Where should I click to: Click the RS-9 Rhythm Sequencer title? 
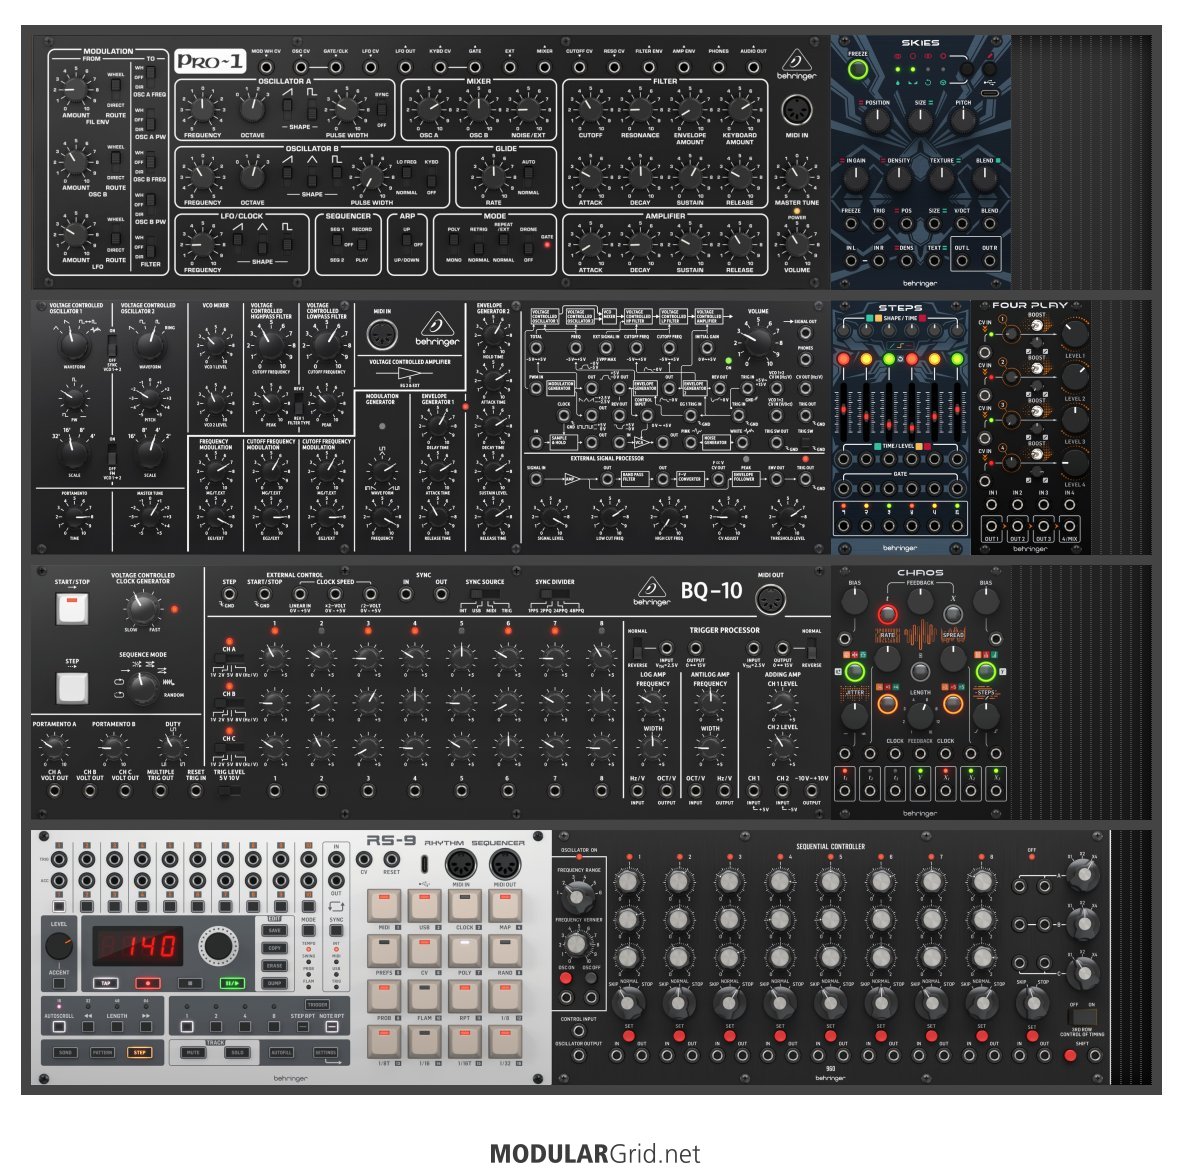(x=445, y=841)
